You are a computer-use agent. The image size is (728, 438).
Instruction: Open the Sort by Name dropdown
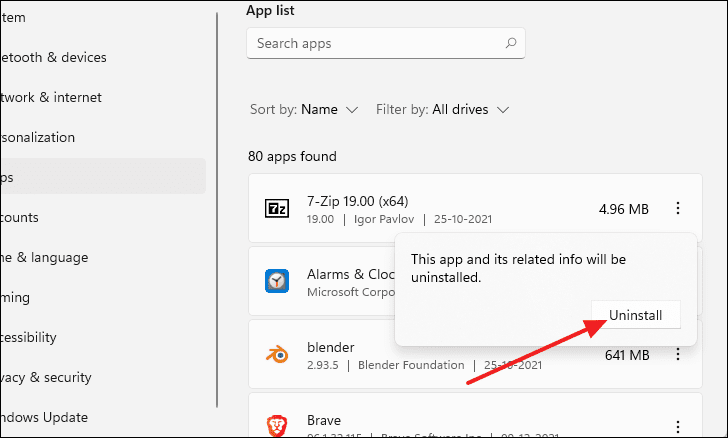(304, 110)
